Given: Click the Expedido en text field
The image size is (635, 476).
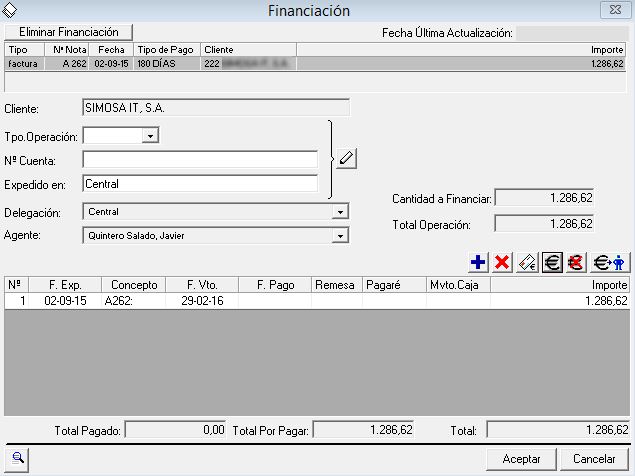Looking at the screenshot, I should click(200, 184).
